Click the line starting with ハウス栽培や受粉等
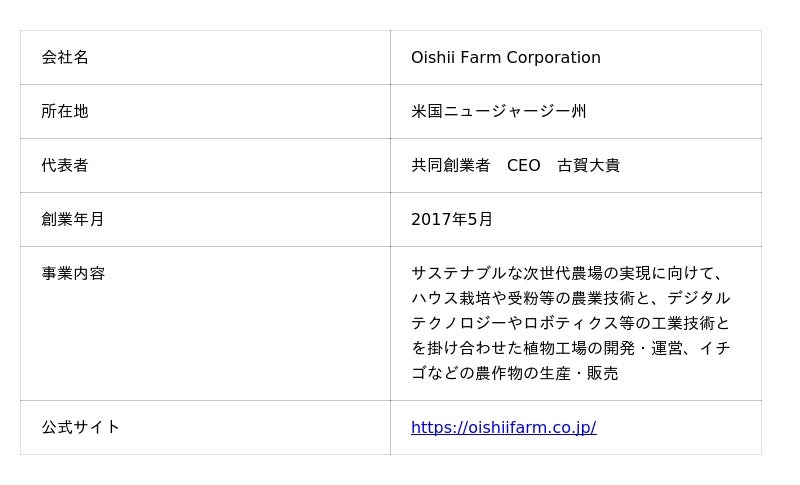Image resolution: width=800 pixels, height=485 pixels. point(570,299)
